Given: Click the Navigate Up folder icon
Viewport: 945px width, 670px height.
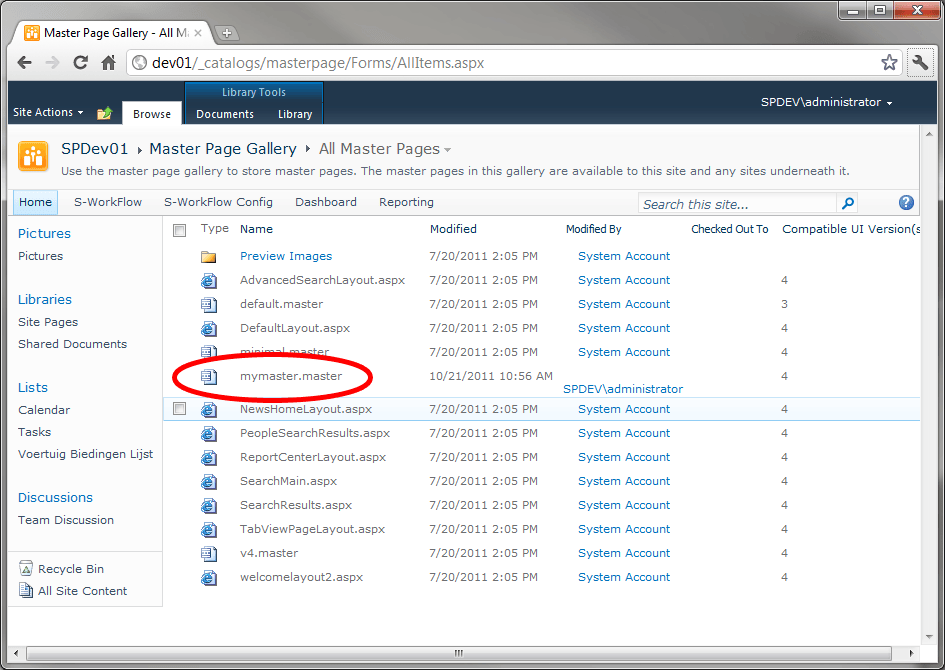Looking at the screenshot, I should pyautogui.click(x=104, y=113).
